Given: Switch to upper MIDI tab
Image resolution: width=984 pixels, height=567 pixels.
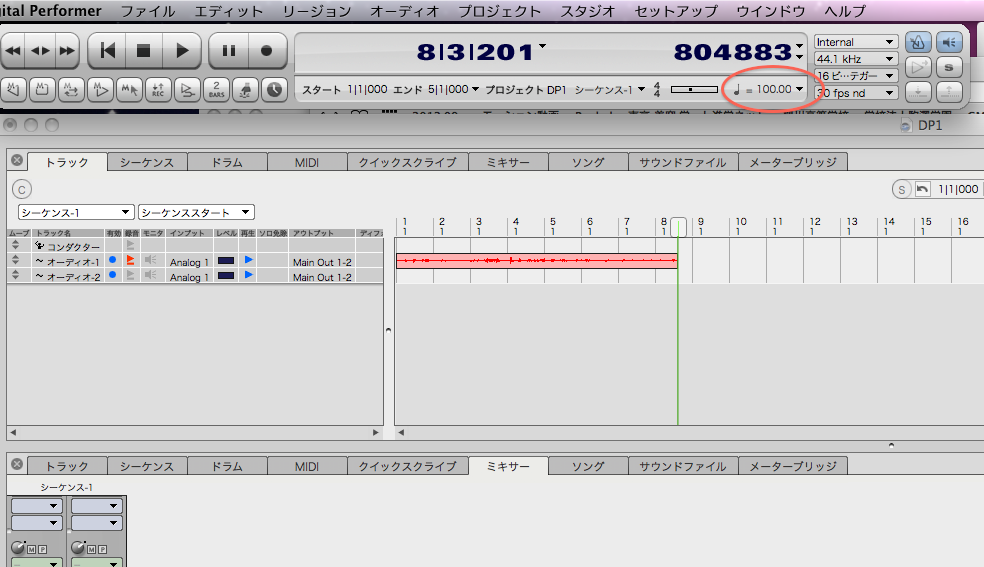Looking at the screenshot, I should (x=307, y=162).
